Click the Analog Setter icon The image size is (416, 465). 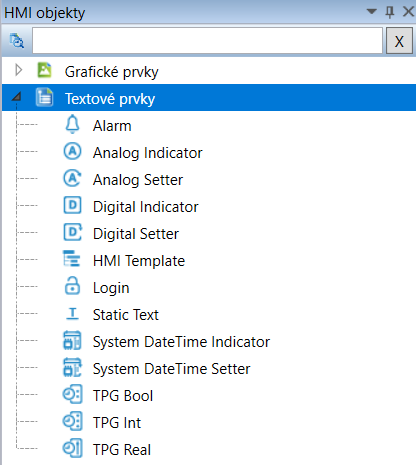[72, 178]
